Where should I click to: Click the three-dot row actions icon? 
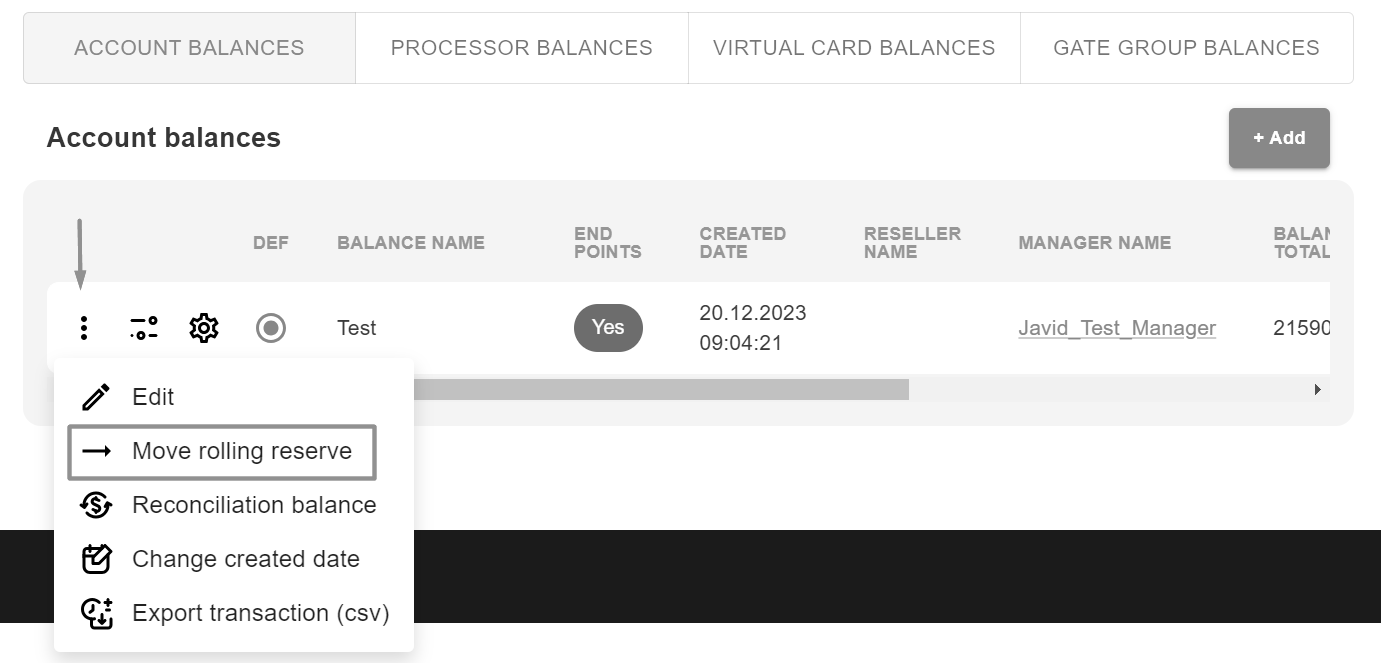(x=84, y=328)
